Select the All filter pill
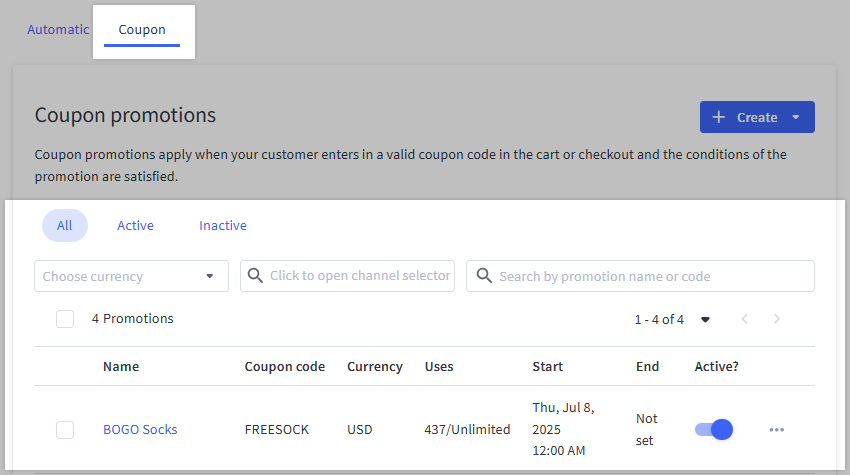 pyautogui.click(x=64, y=226)
